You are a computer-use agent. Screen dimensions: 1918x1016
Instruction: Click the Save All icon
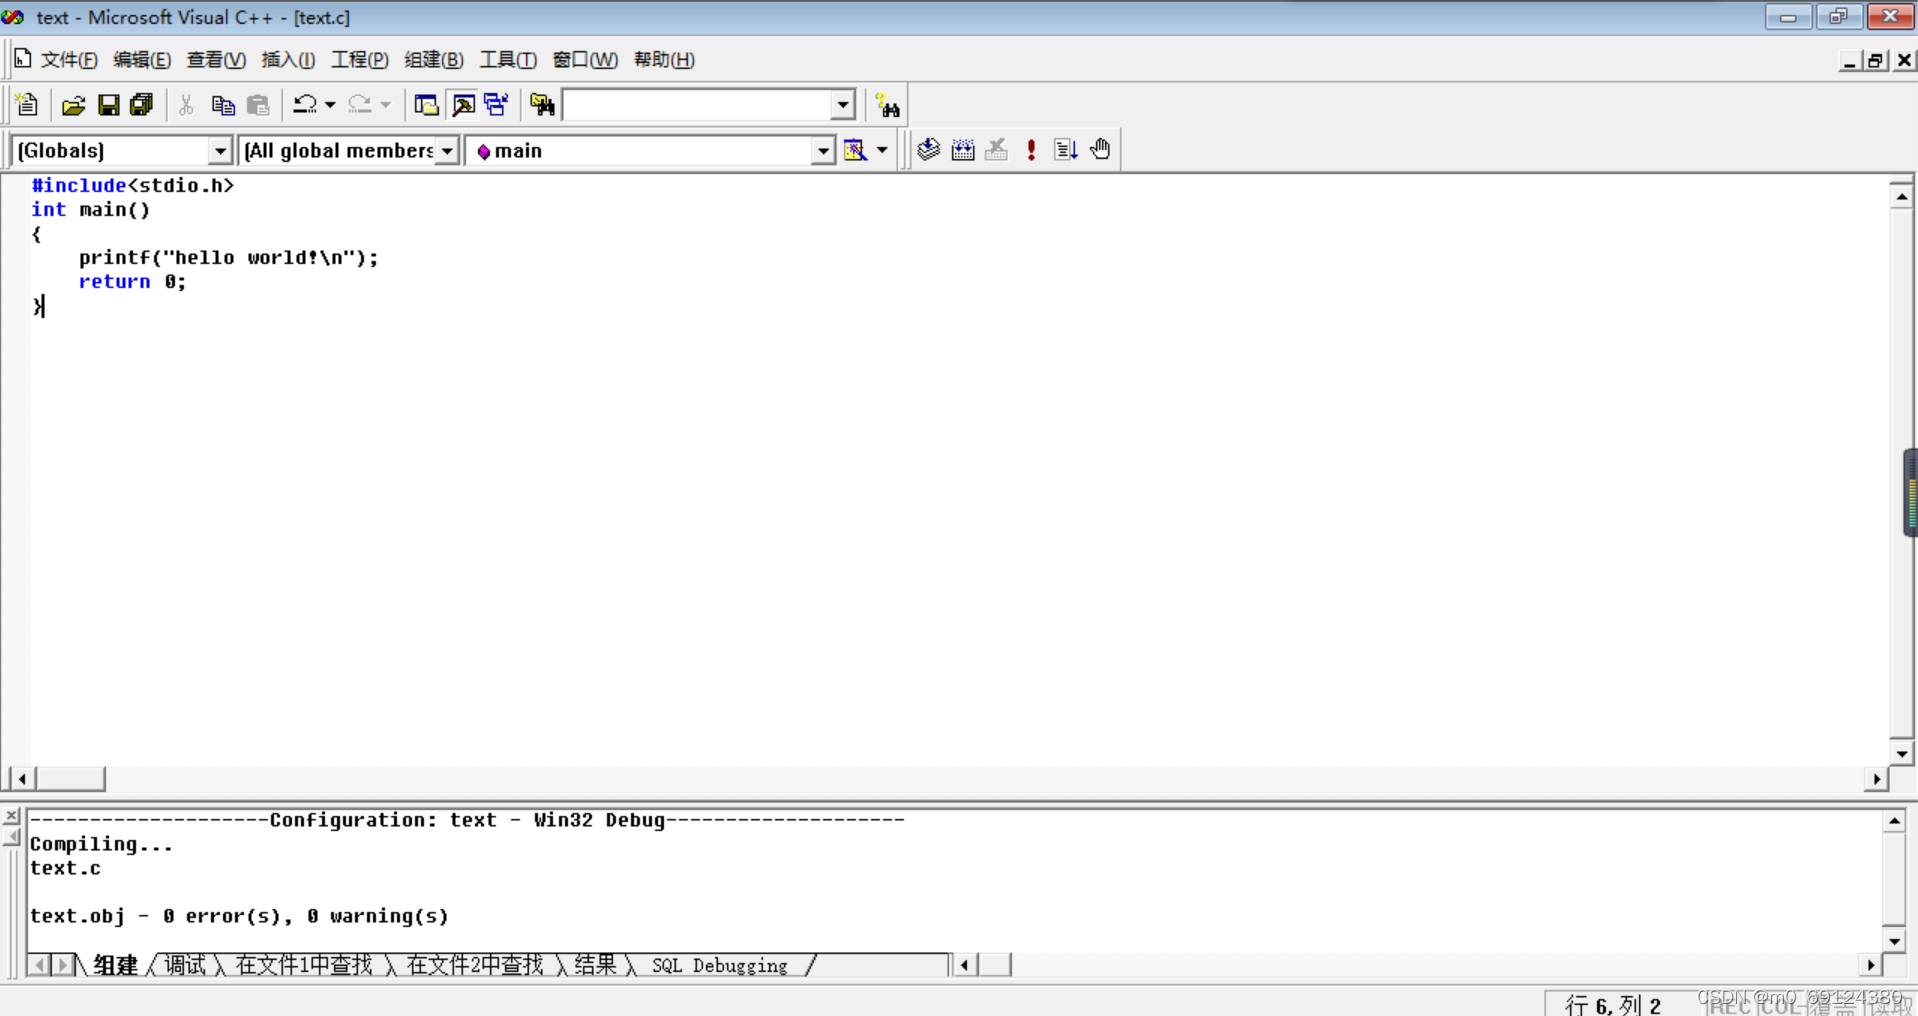pyautogui.click(x=142, y=105)
